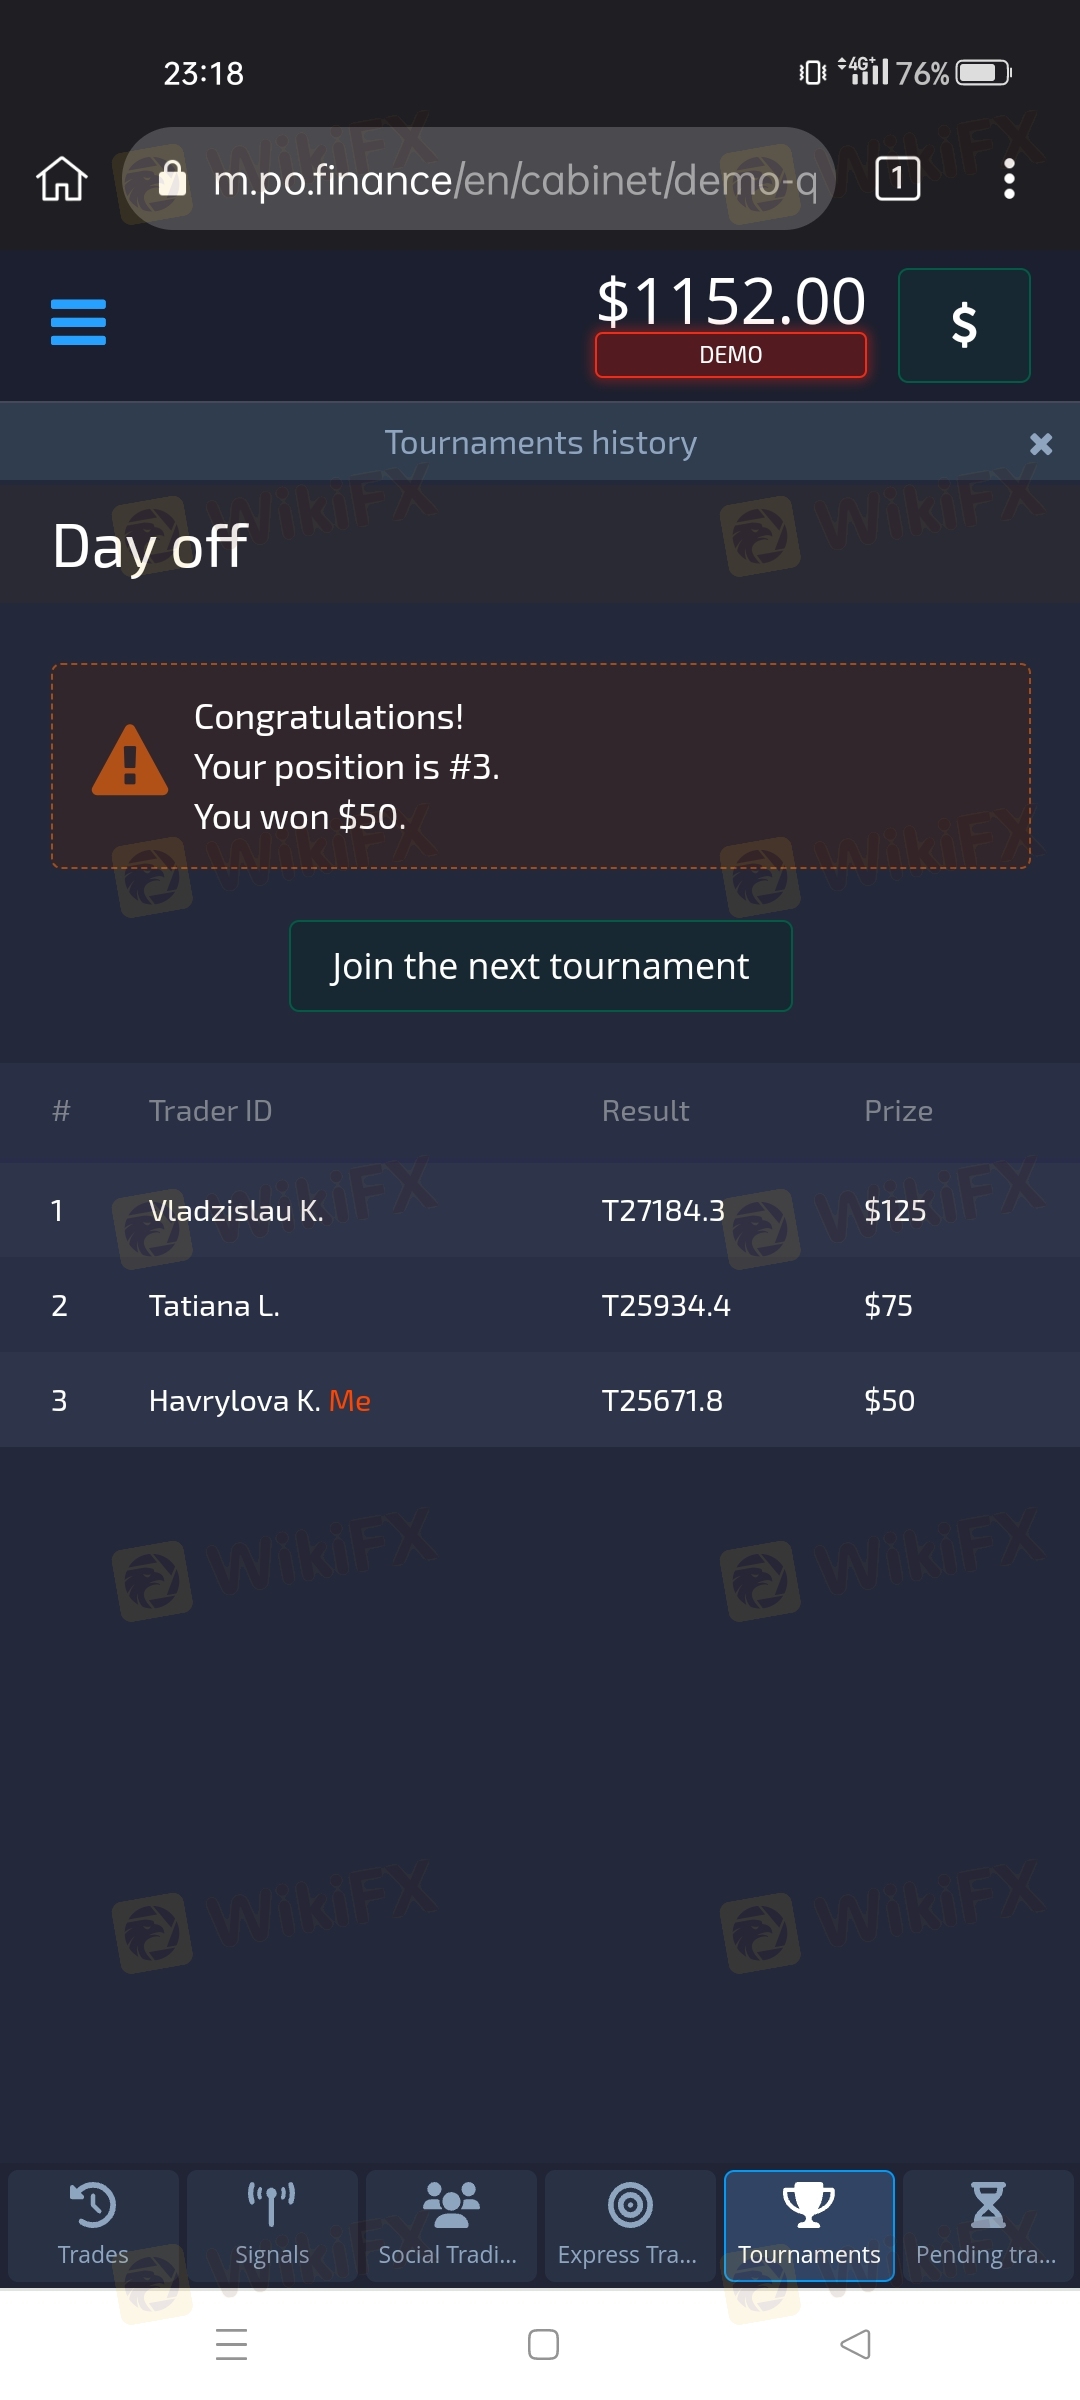Tap the dollar deposit button
This screenshot has height=2400, width=1080.
(964, 325)
